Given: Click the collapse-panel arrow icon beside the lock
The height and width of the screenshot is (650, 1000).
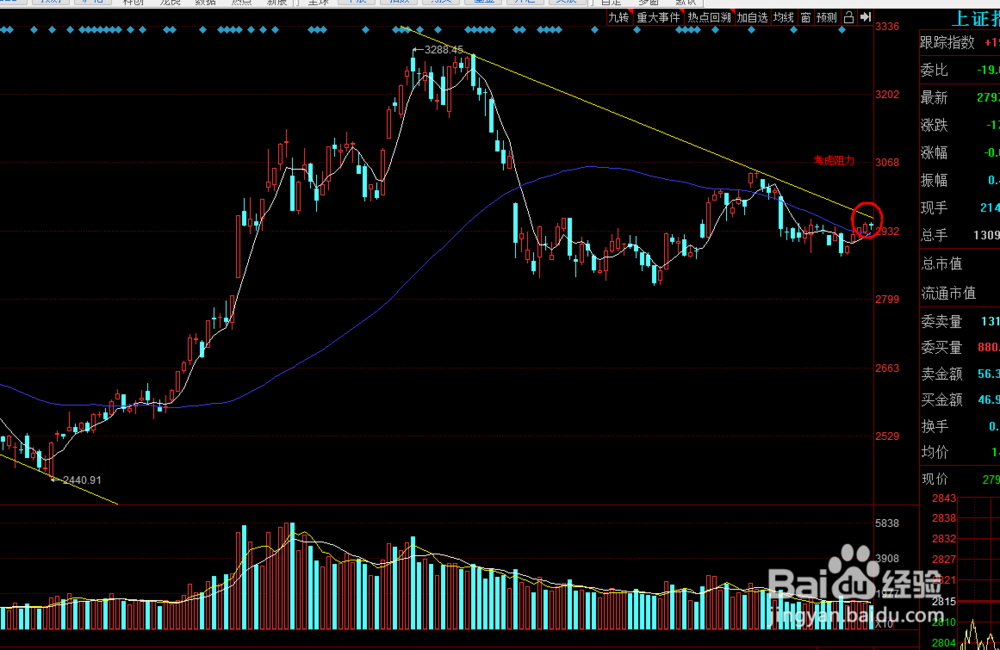Looking at the screenshot, I should click(x=865, y=18).
